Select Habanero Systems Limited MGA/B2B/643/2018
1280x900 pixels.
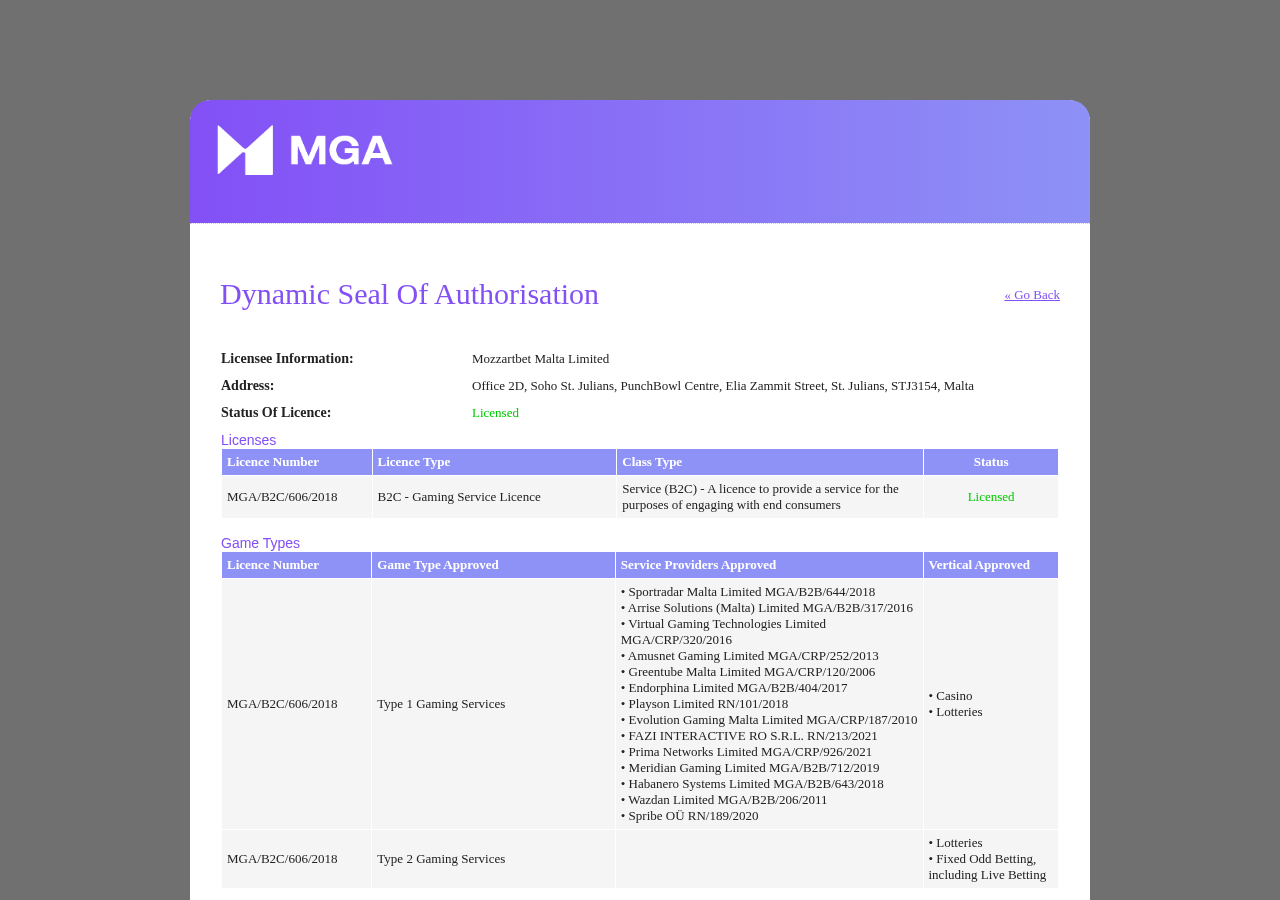tap(752, 784)
